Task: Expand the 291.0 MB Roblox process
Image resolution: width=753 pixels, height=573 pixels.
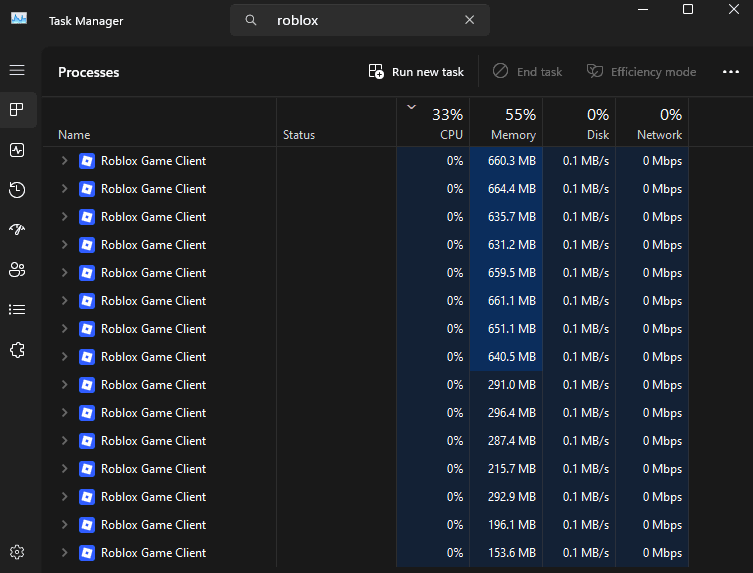Action: coord(64,385)
